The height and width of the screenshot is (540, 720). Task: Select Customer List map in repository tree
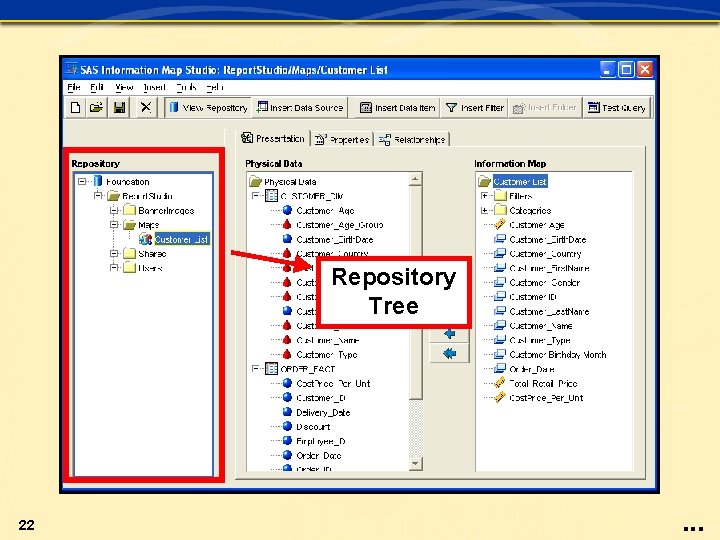[182, 239]
